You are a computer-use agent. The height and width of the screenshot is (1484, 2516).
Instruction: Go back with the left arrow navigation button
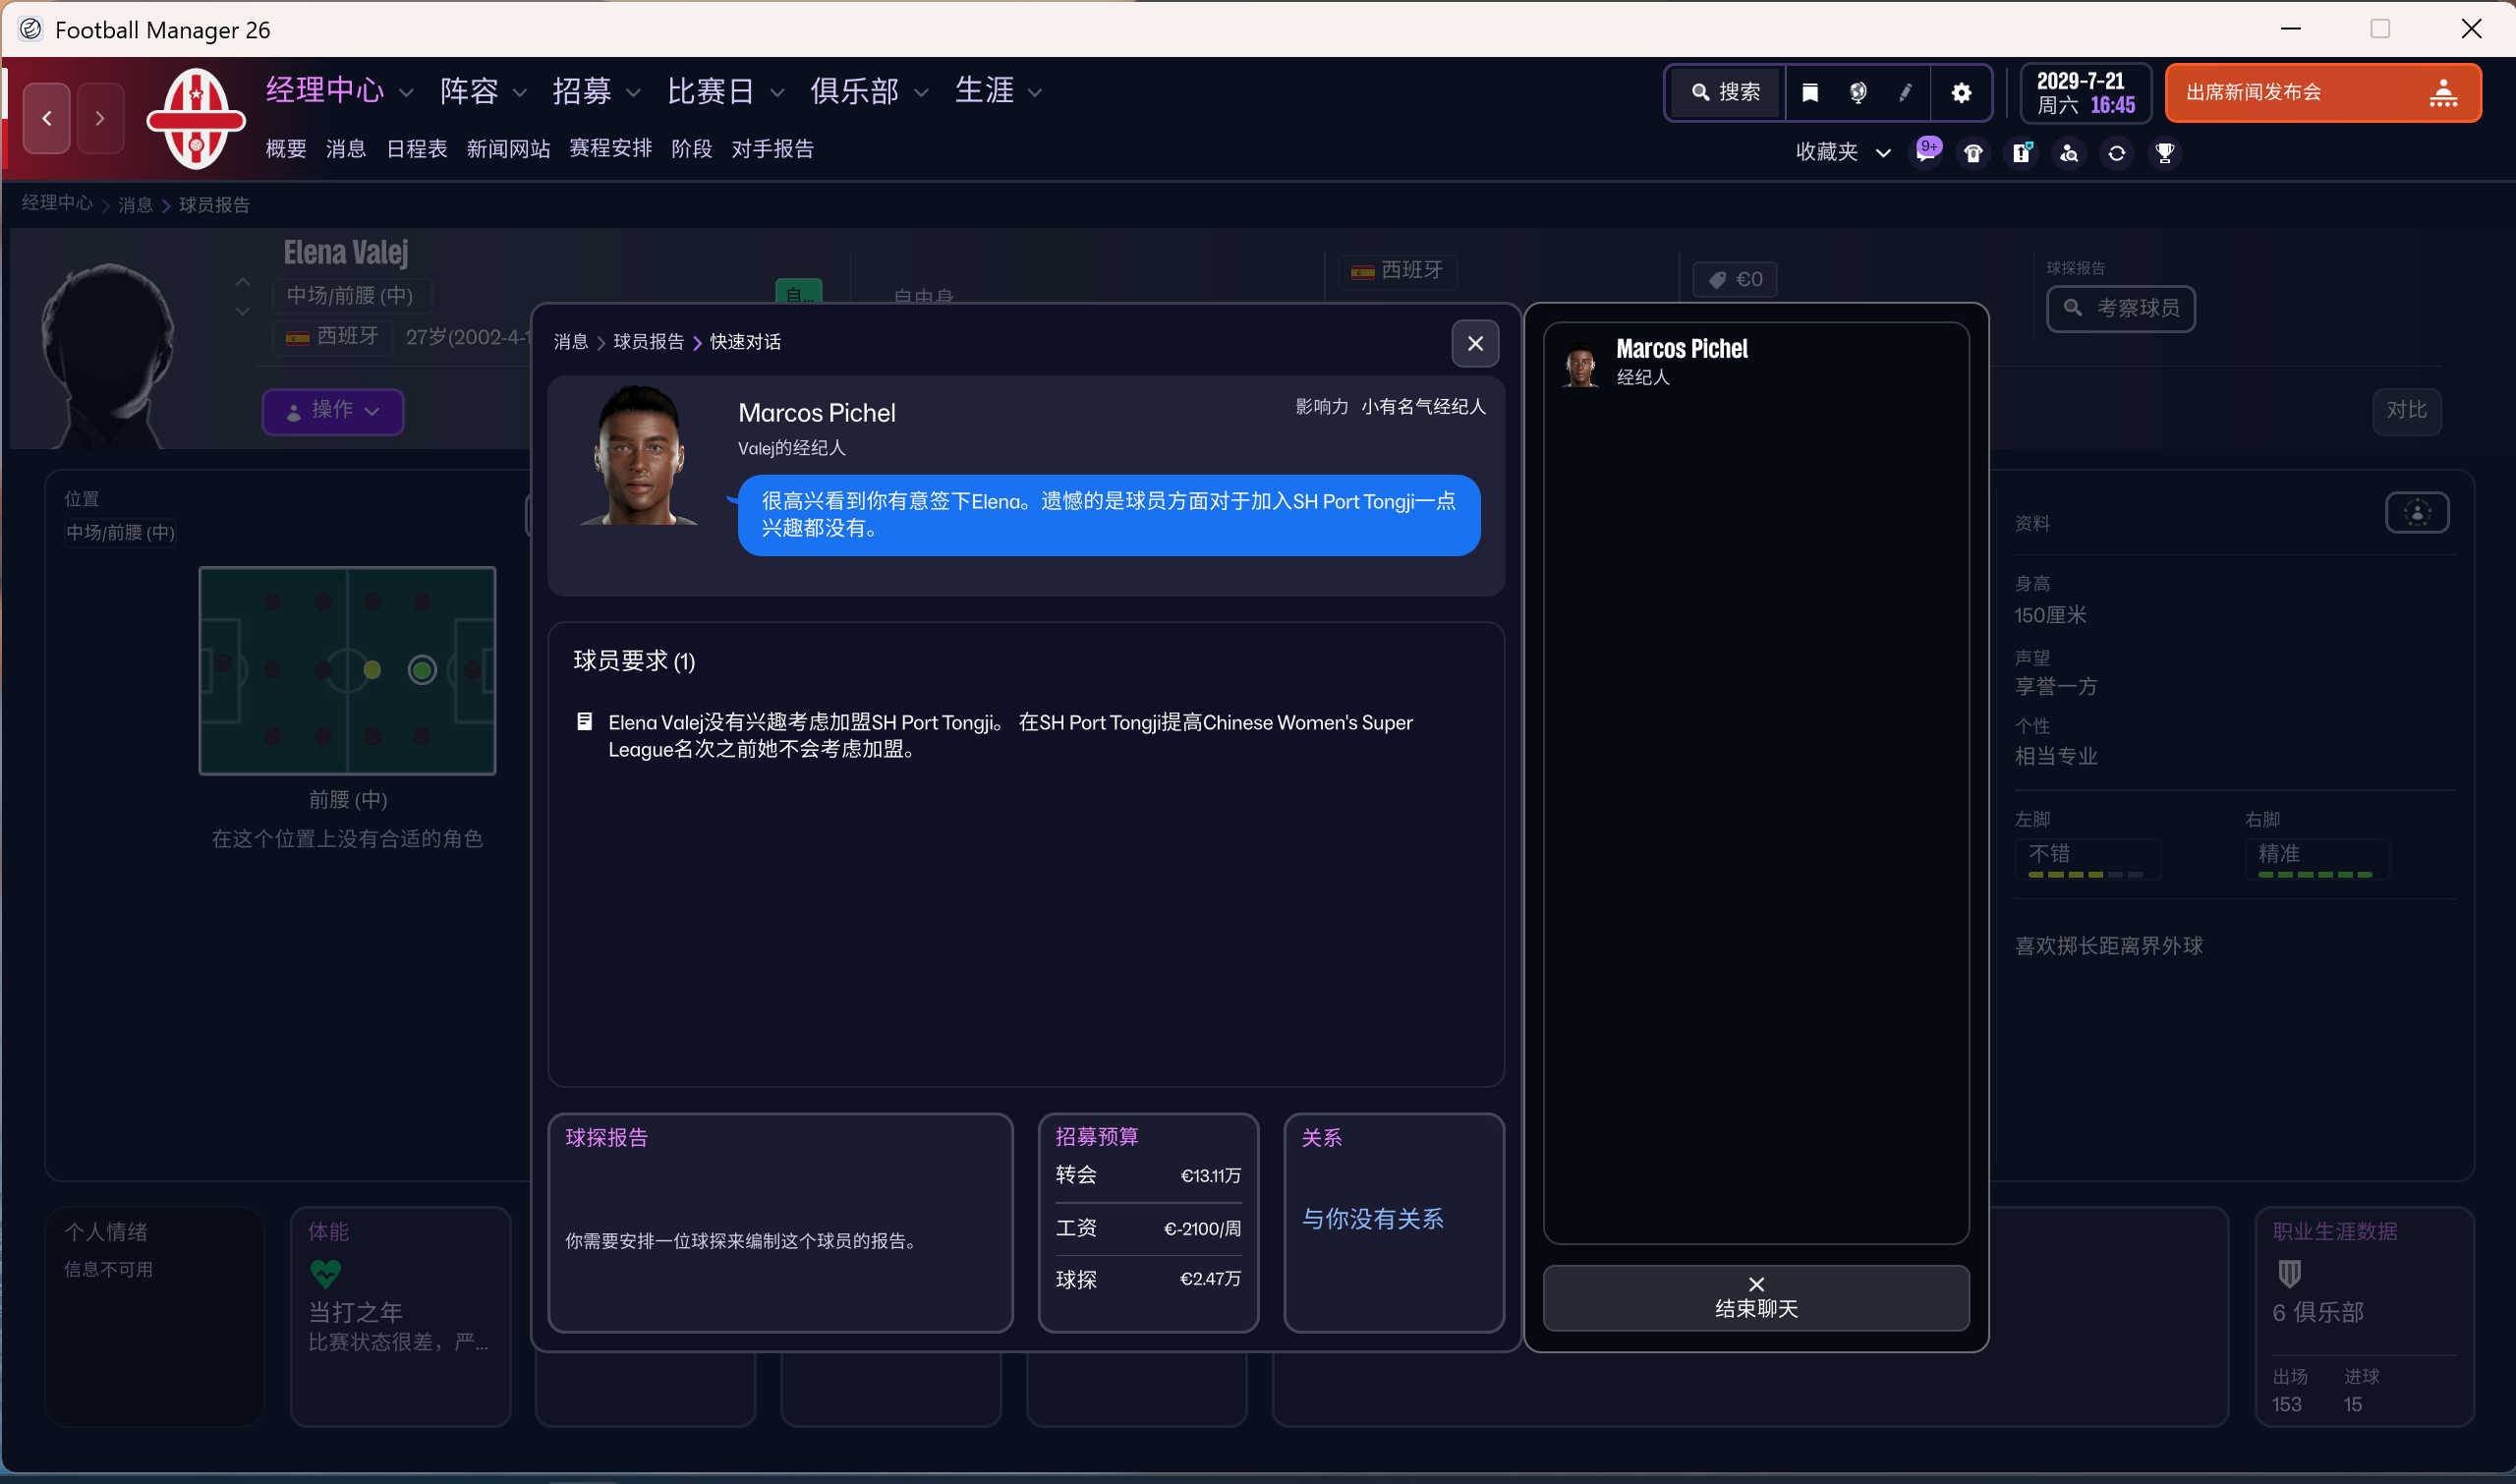[x=47, y=118]
